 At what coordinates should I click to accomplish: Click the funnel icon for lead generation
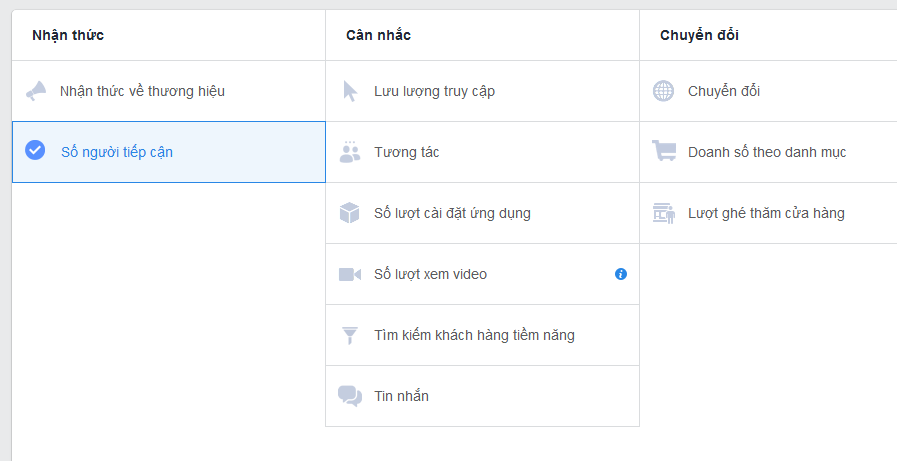pos(350,335)
